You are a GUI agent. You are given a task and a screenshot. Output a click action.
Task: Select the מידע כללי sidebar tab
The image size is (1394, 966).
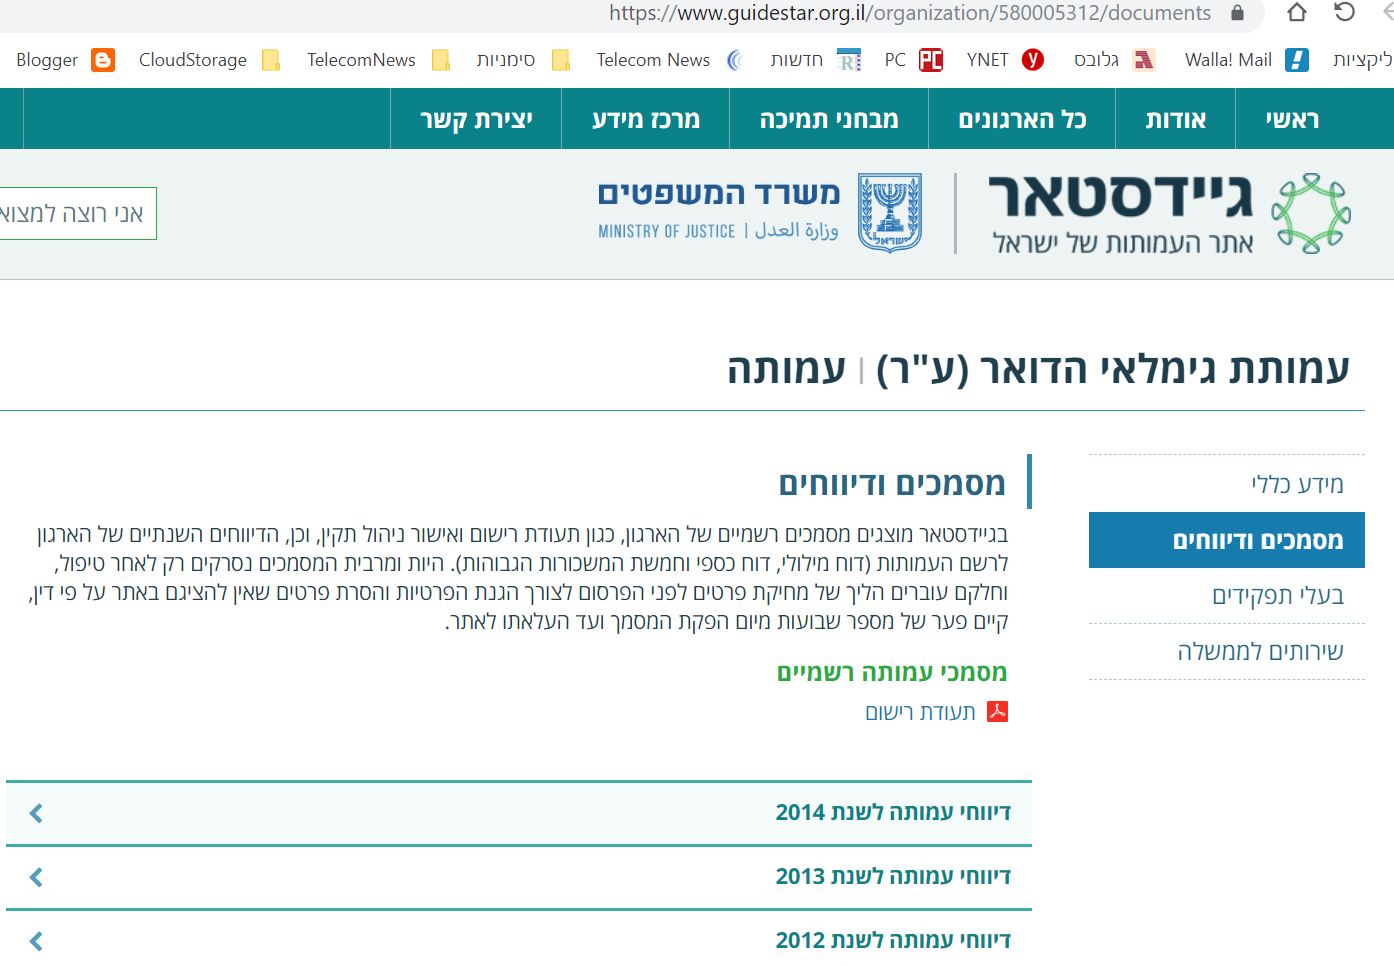(x=1227, y=484)
